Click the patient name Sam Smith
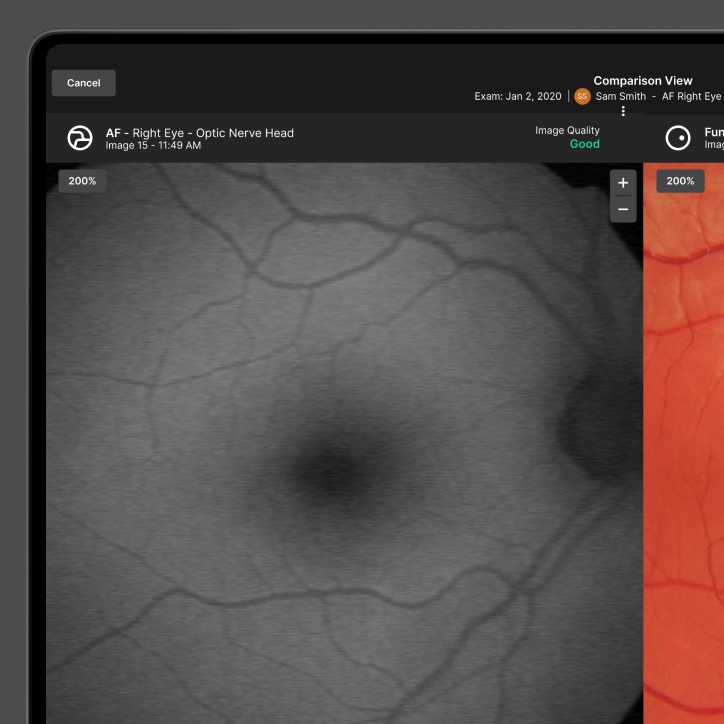Image resolution: width=724 pixels, height=724 pixels. tap(621, 97)
